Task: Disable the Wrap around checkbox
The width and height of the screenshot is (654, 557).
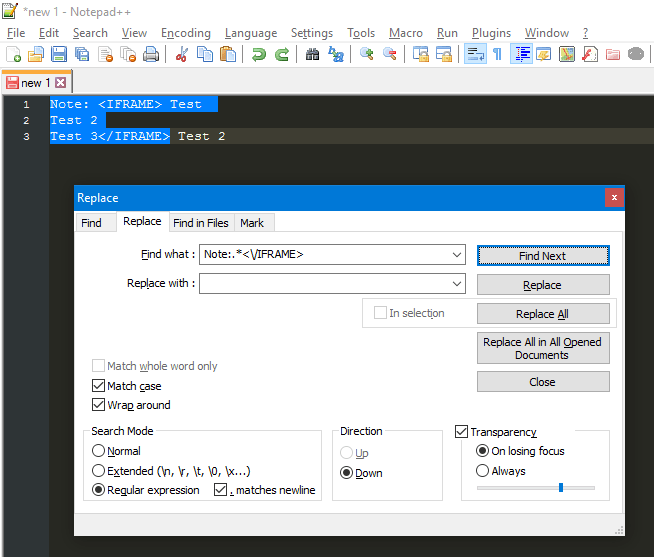Action: (99, 405)
